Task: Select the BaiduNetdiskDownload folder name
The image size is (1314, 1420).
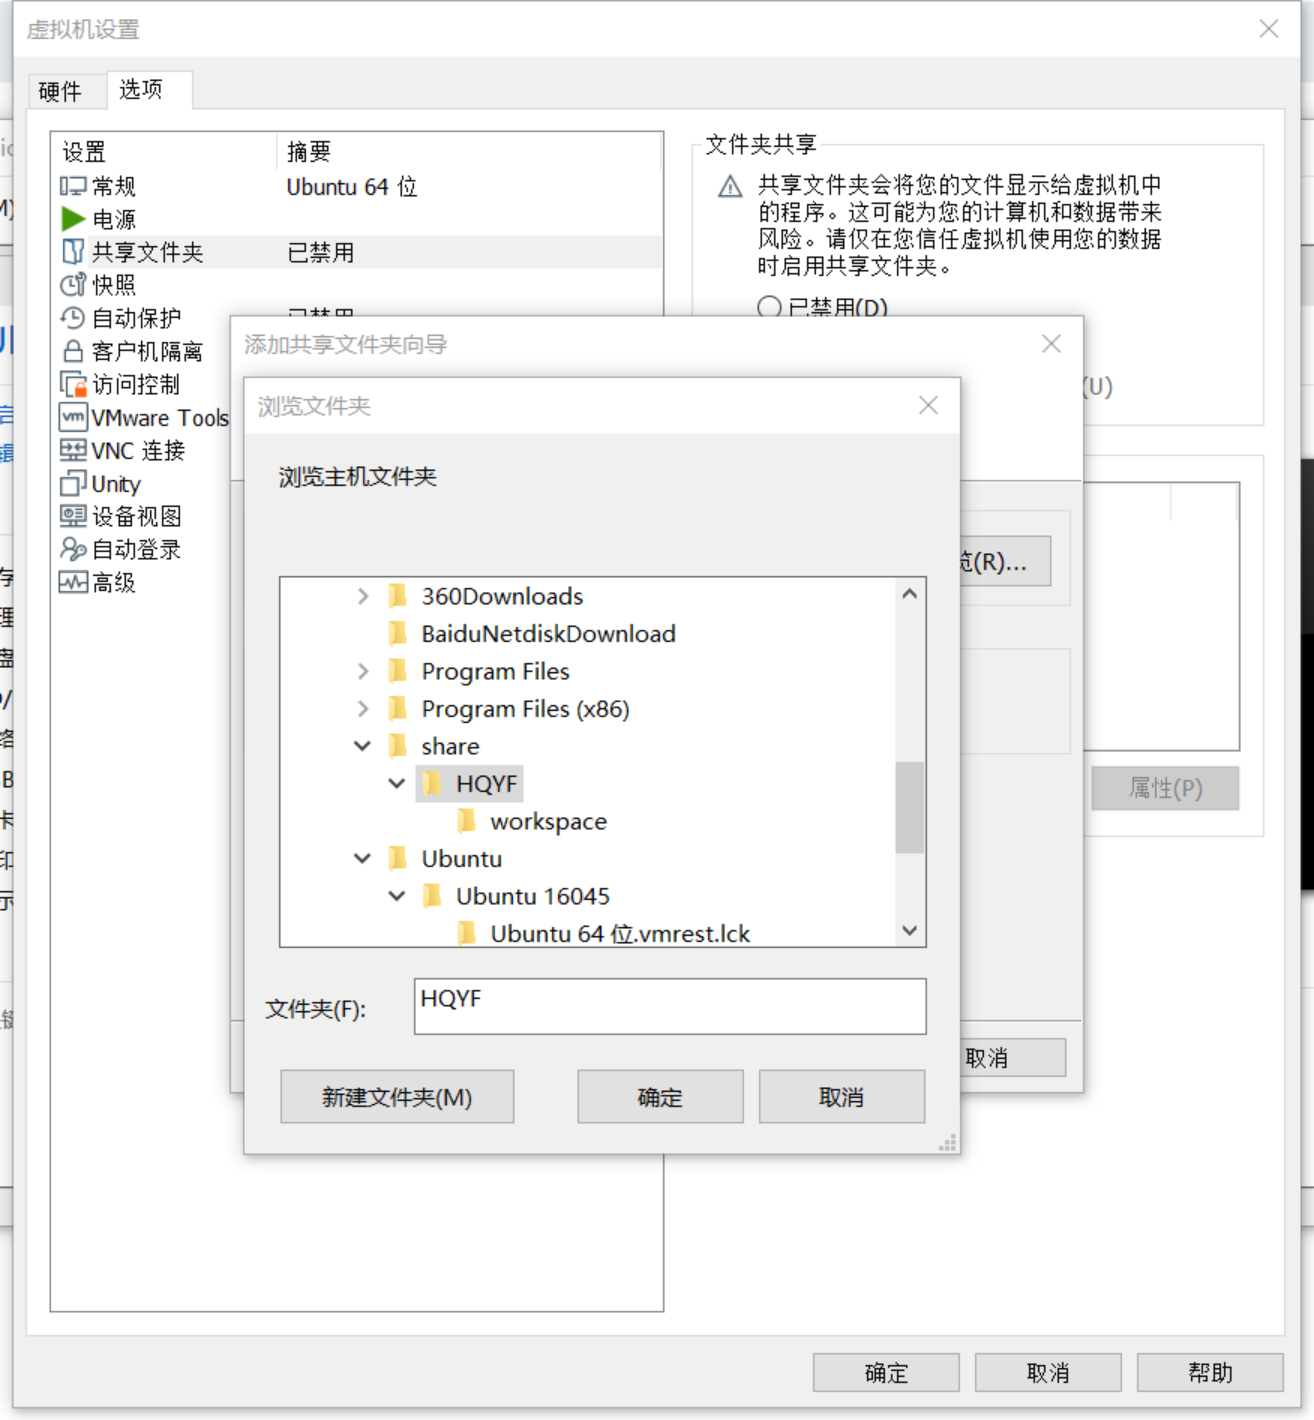Action: tap(549, 633)
